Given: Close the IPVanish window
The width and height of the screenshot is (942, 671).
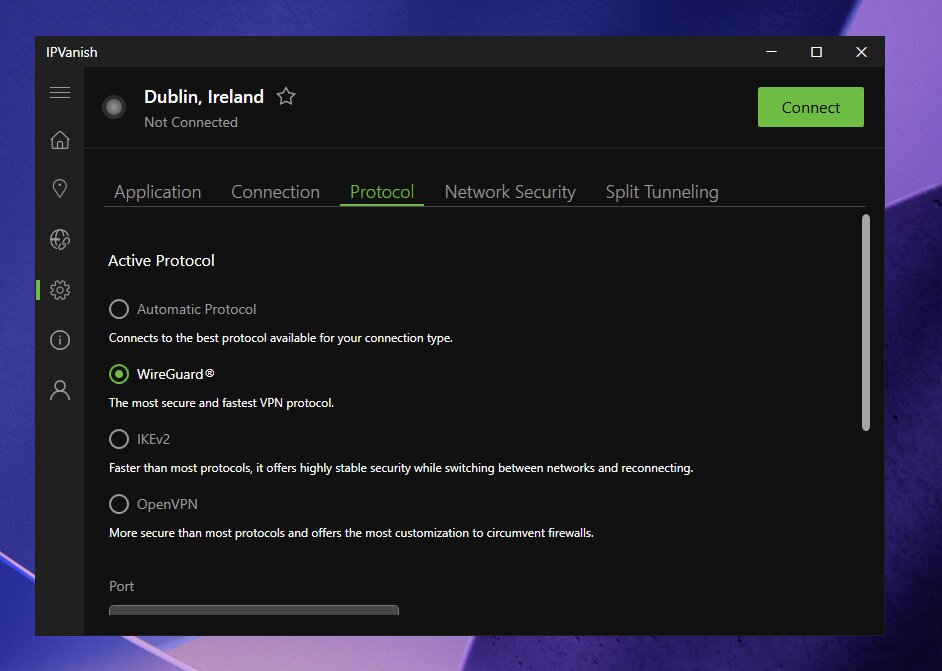Looking at the screenshot, I should click(861, 52).
